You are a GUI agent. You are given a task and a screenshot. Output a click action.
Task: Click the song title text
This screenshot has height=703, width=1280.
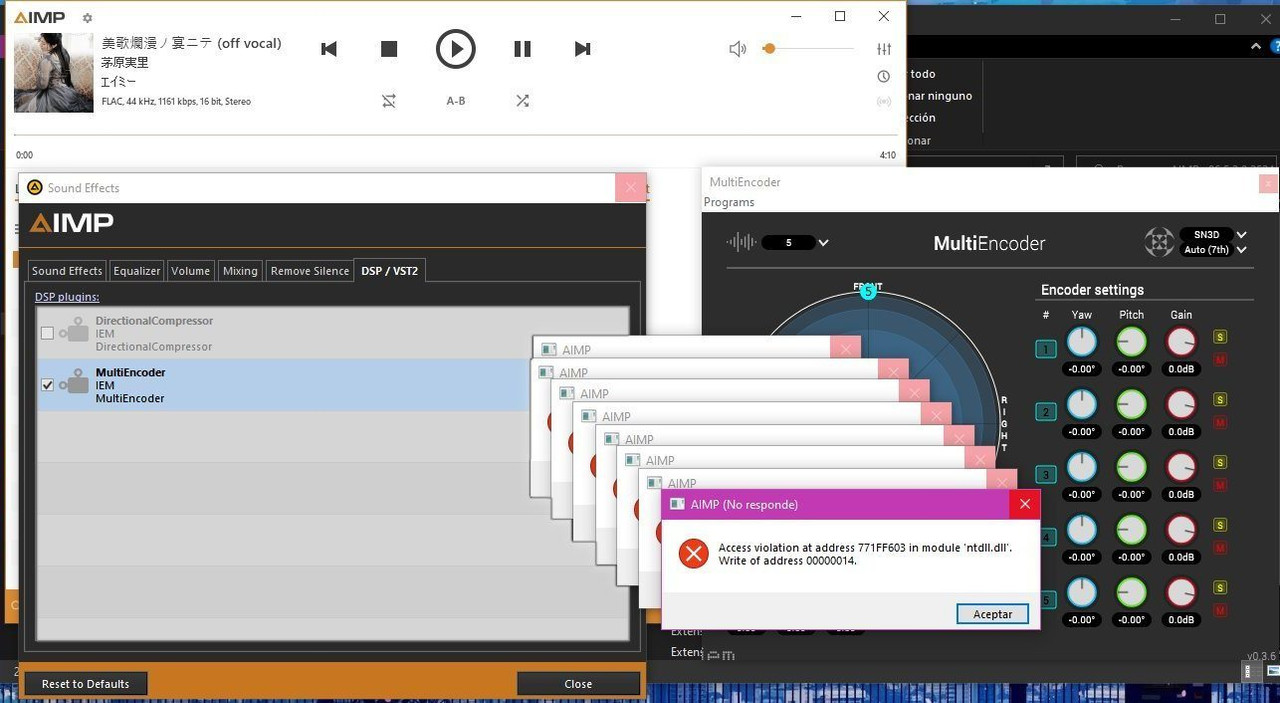click(x=191, y=43)
